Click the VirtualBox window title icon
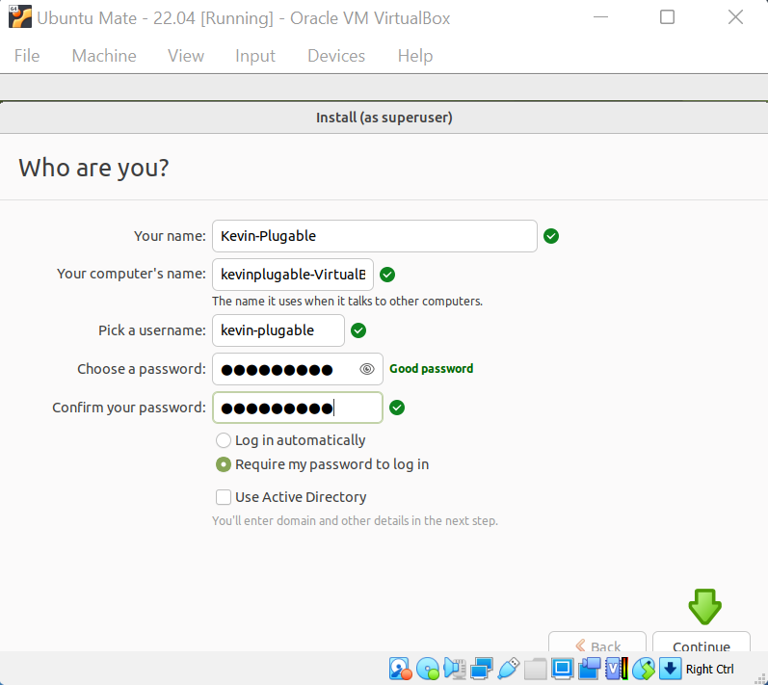This screenshot has height=685, width=768. click(x=20, y=17)
